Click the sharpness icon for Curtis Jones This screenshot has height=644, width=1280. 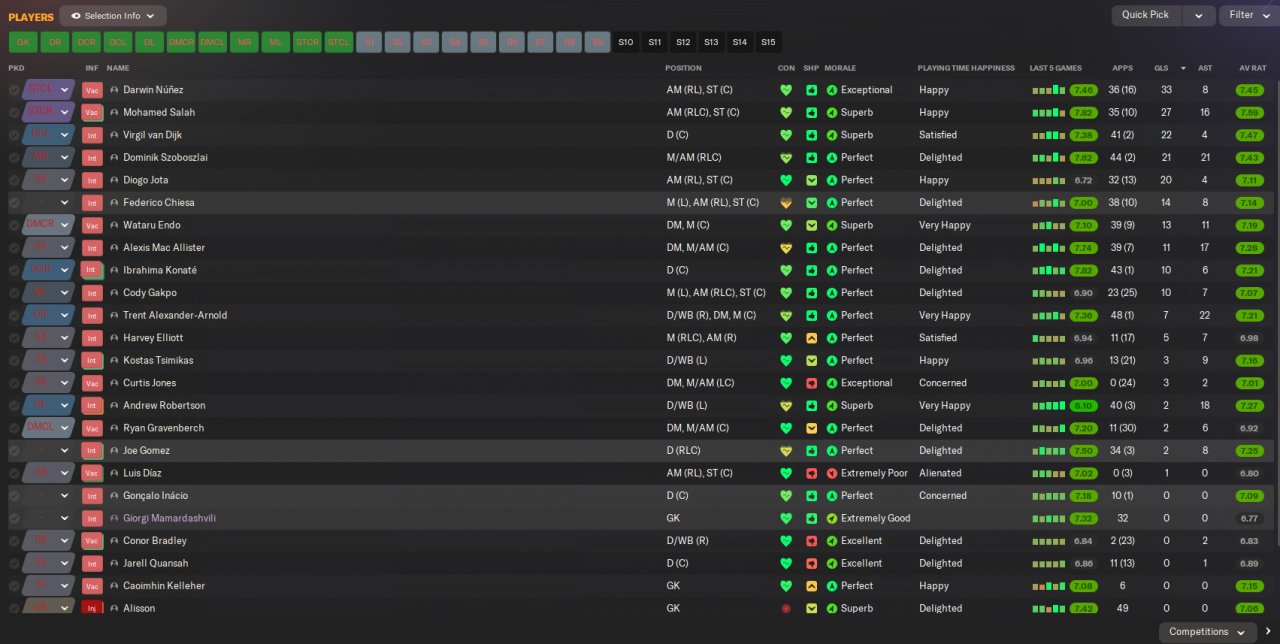(x=811, y=383)
